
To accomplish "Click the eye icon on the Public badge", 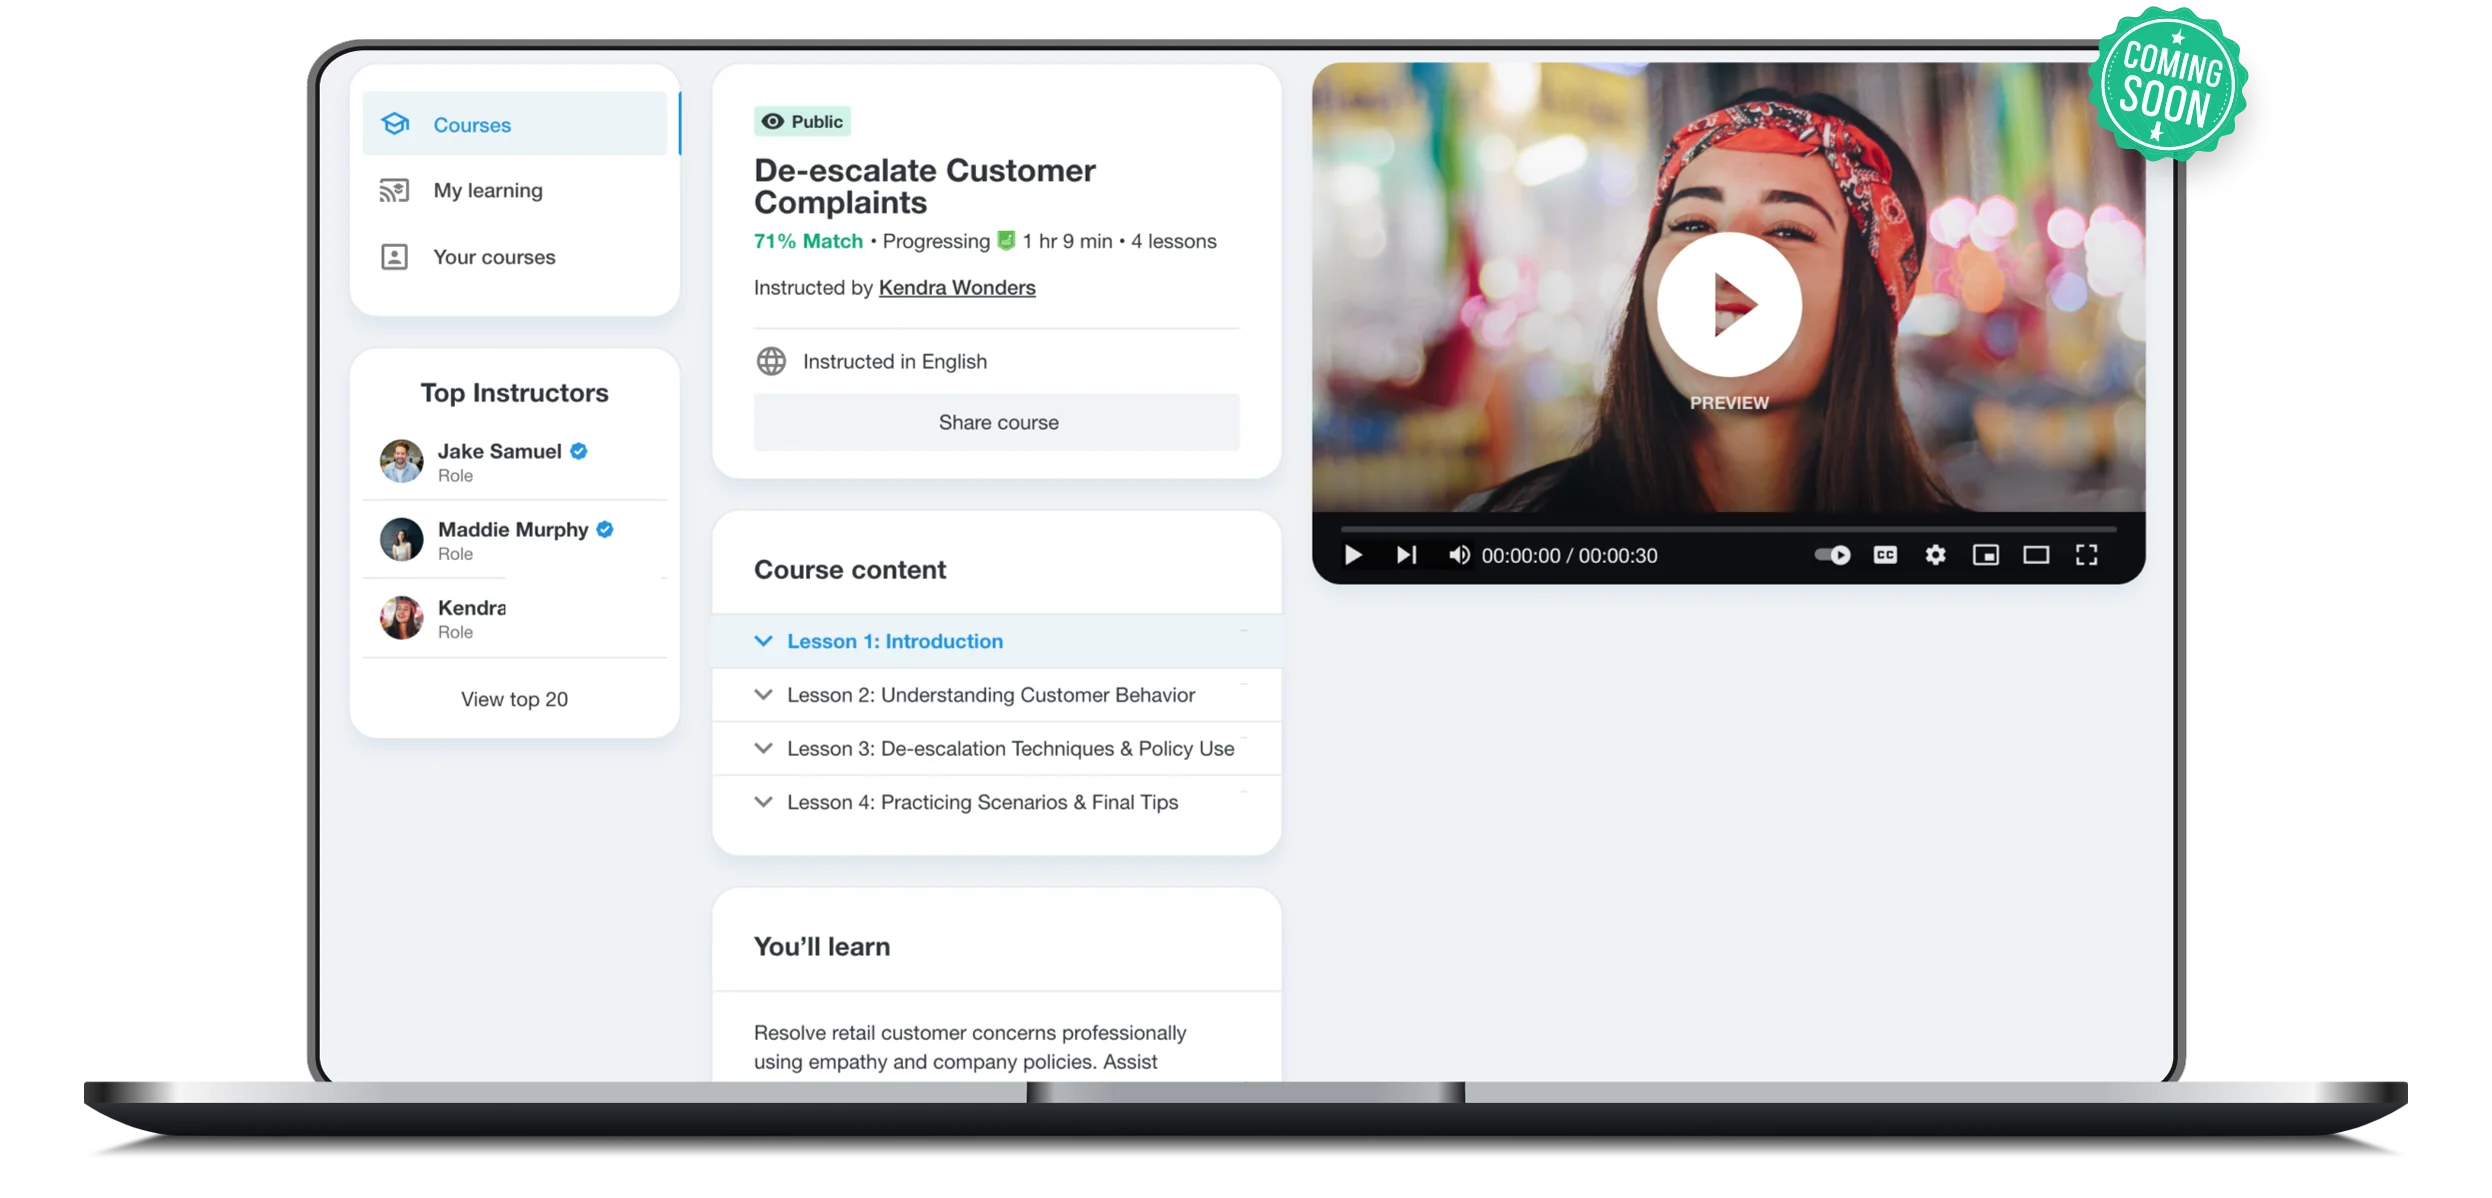I will (x=771, y=121).
